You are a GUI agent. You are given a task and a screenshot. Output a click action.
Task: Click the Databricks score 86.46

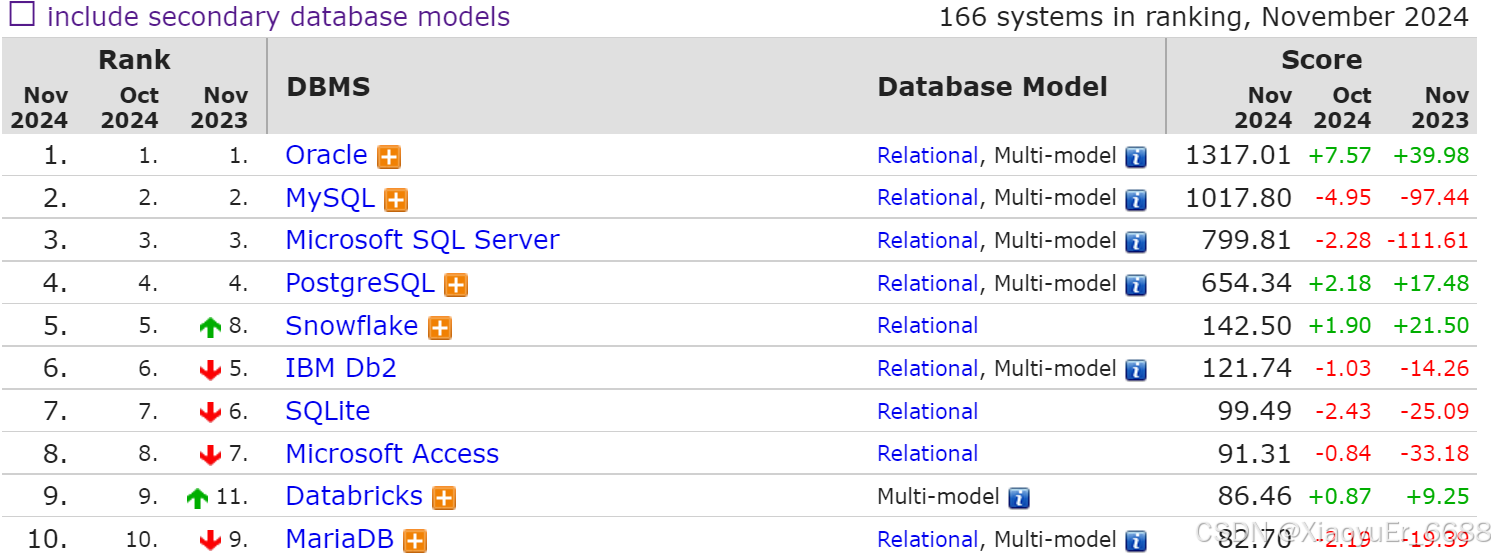point(1254,497)
